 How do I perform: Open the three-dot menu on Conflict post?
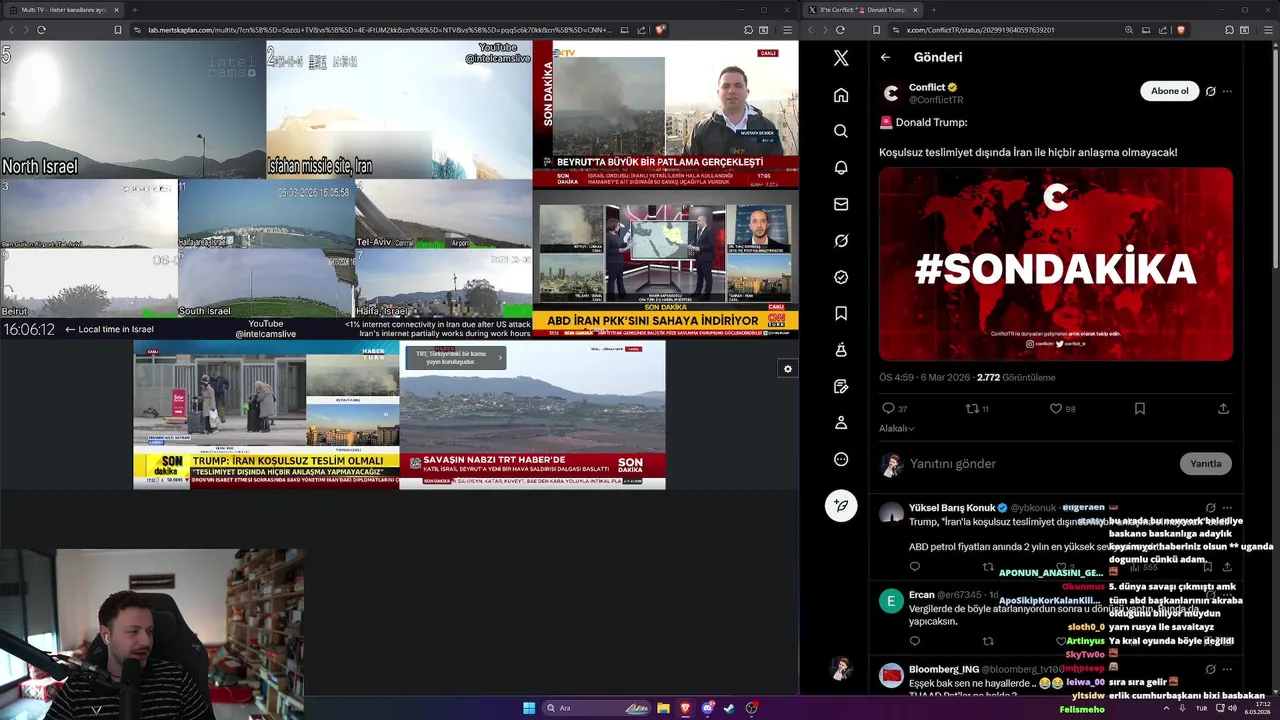pyautogui.click(x=1227, y=91)
